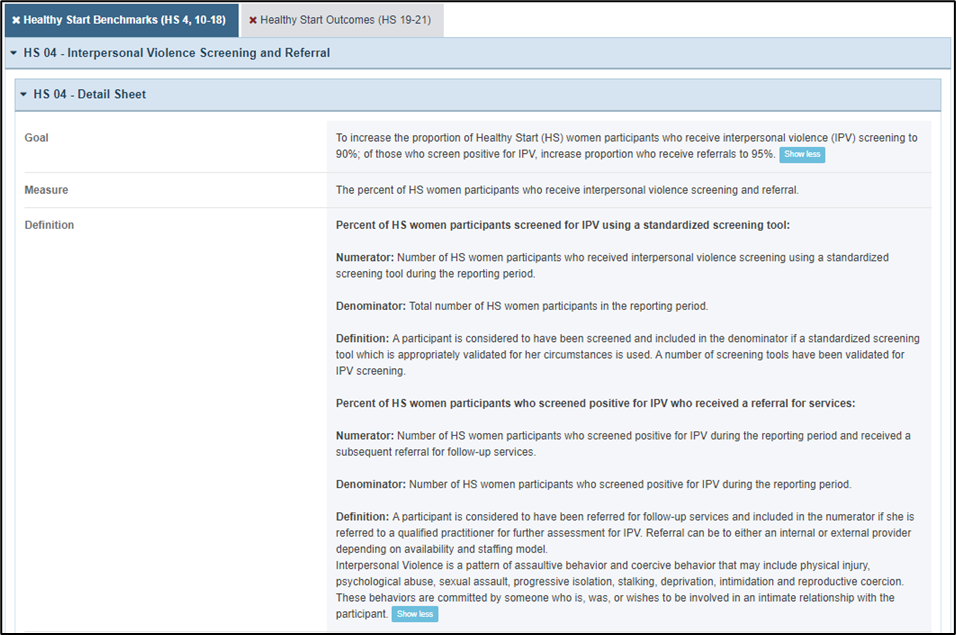Click the 'Interpersonal Violence is a pattern' paragraph

pos(619,589)
